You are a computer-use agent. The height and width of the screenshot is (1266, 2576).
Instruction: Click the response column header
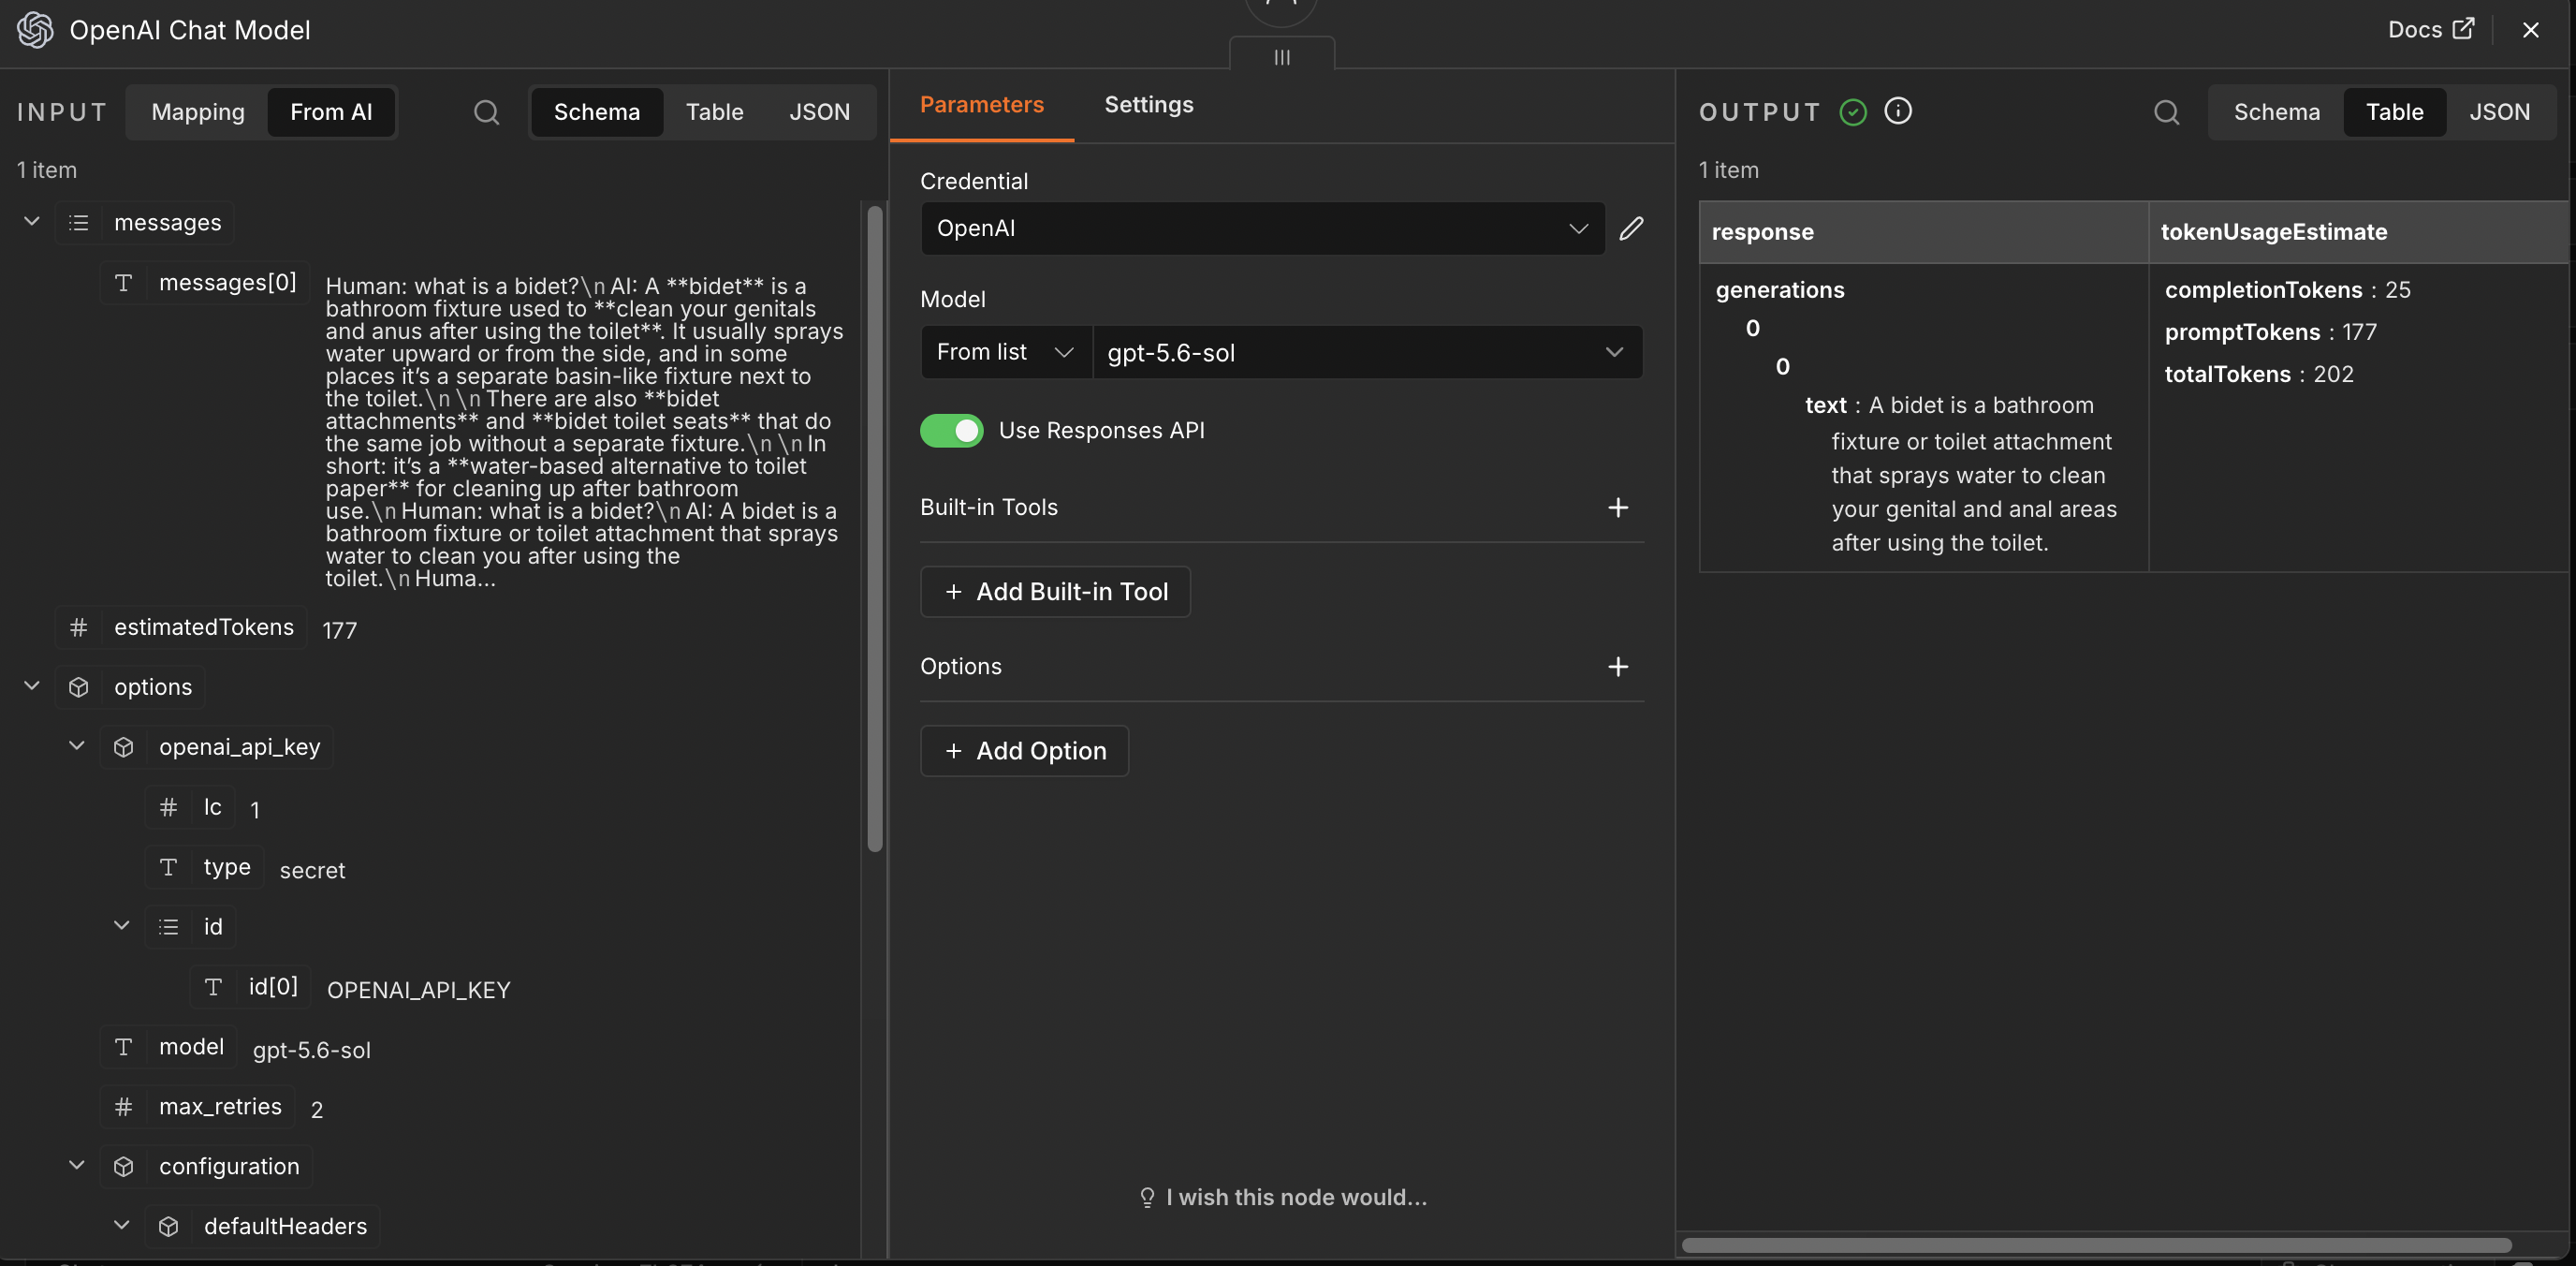point(1923,232)
